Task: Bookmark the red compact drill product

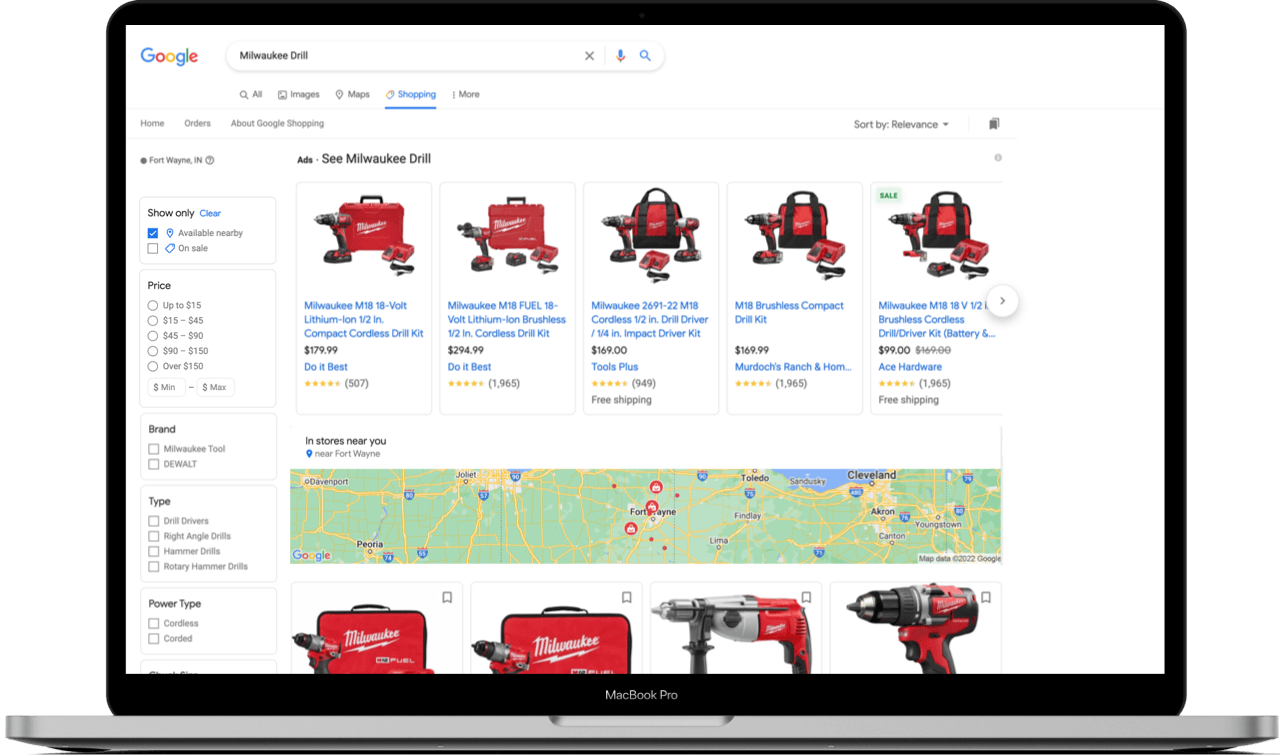Action: point(986,597)
